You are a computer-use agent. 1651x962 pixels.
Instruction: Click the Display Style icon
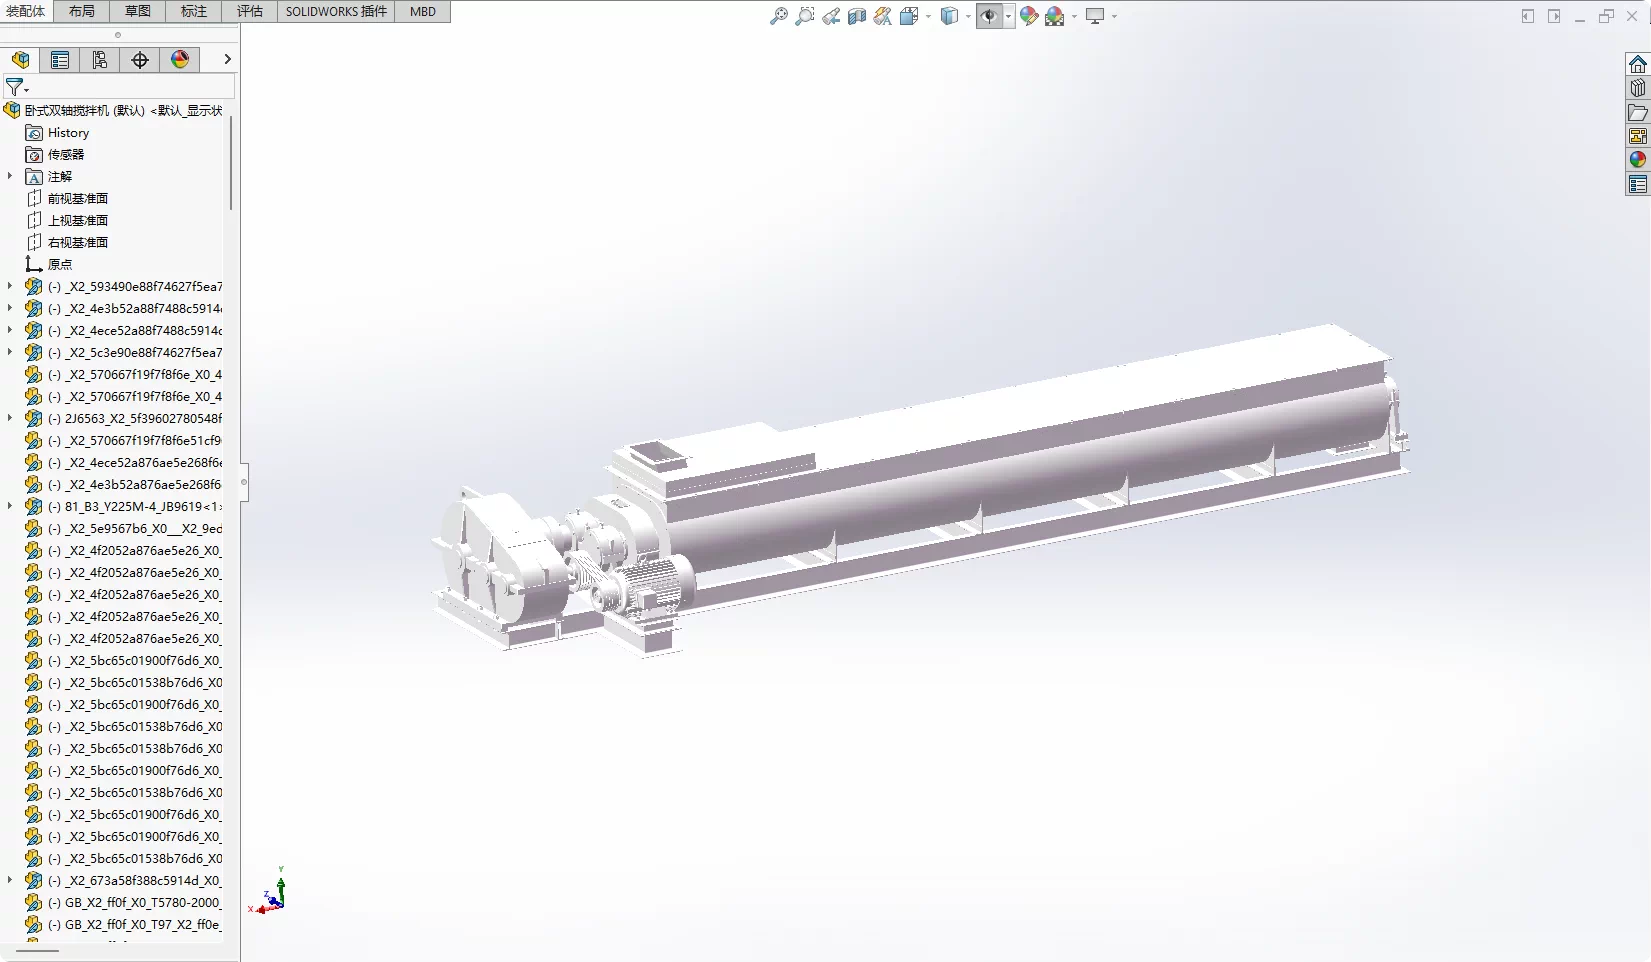tap(949, 16)
